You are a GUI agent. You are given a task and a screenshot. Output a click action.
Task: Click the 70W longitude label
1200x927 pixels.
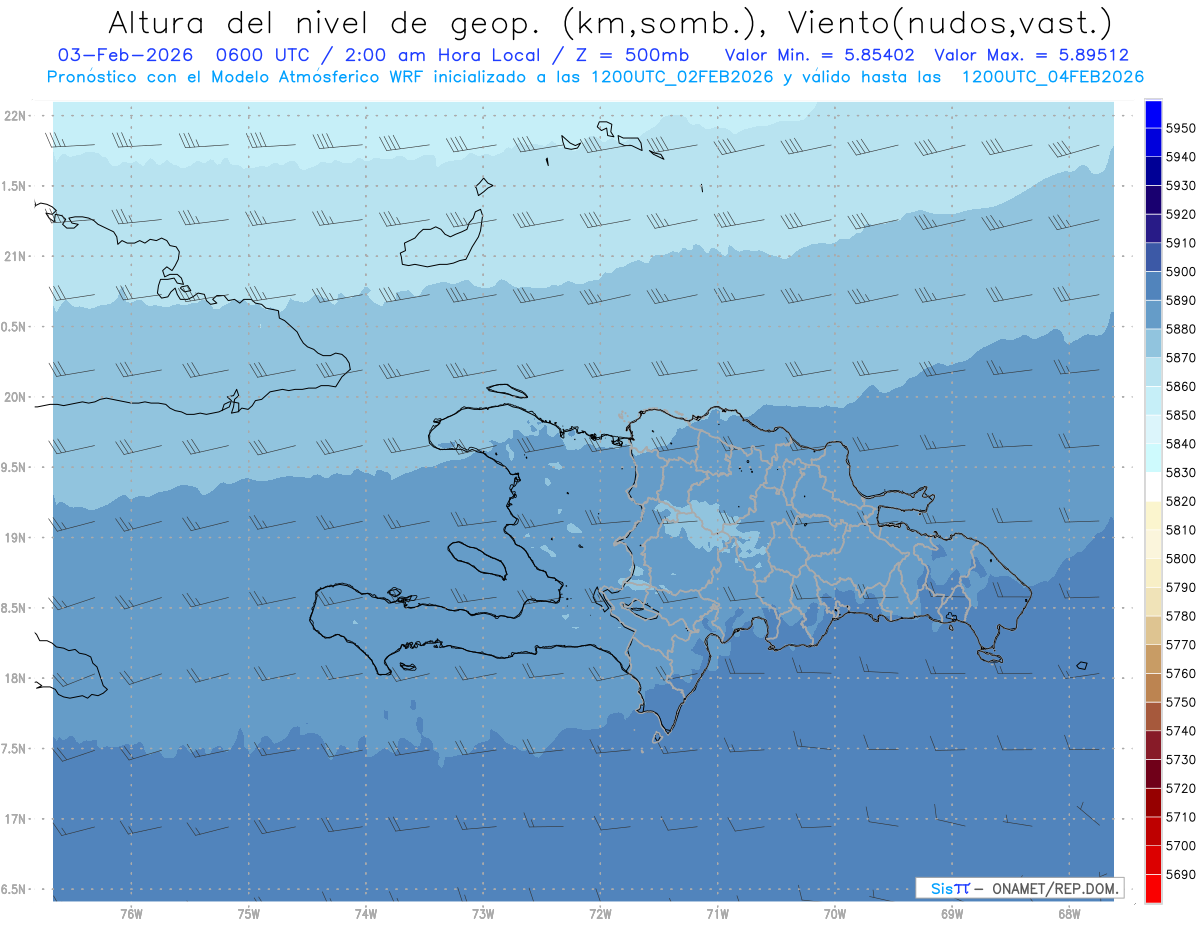pos(835,914)
